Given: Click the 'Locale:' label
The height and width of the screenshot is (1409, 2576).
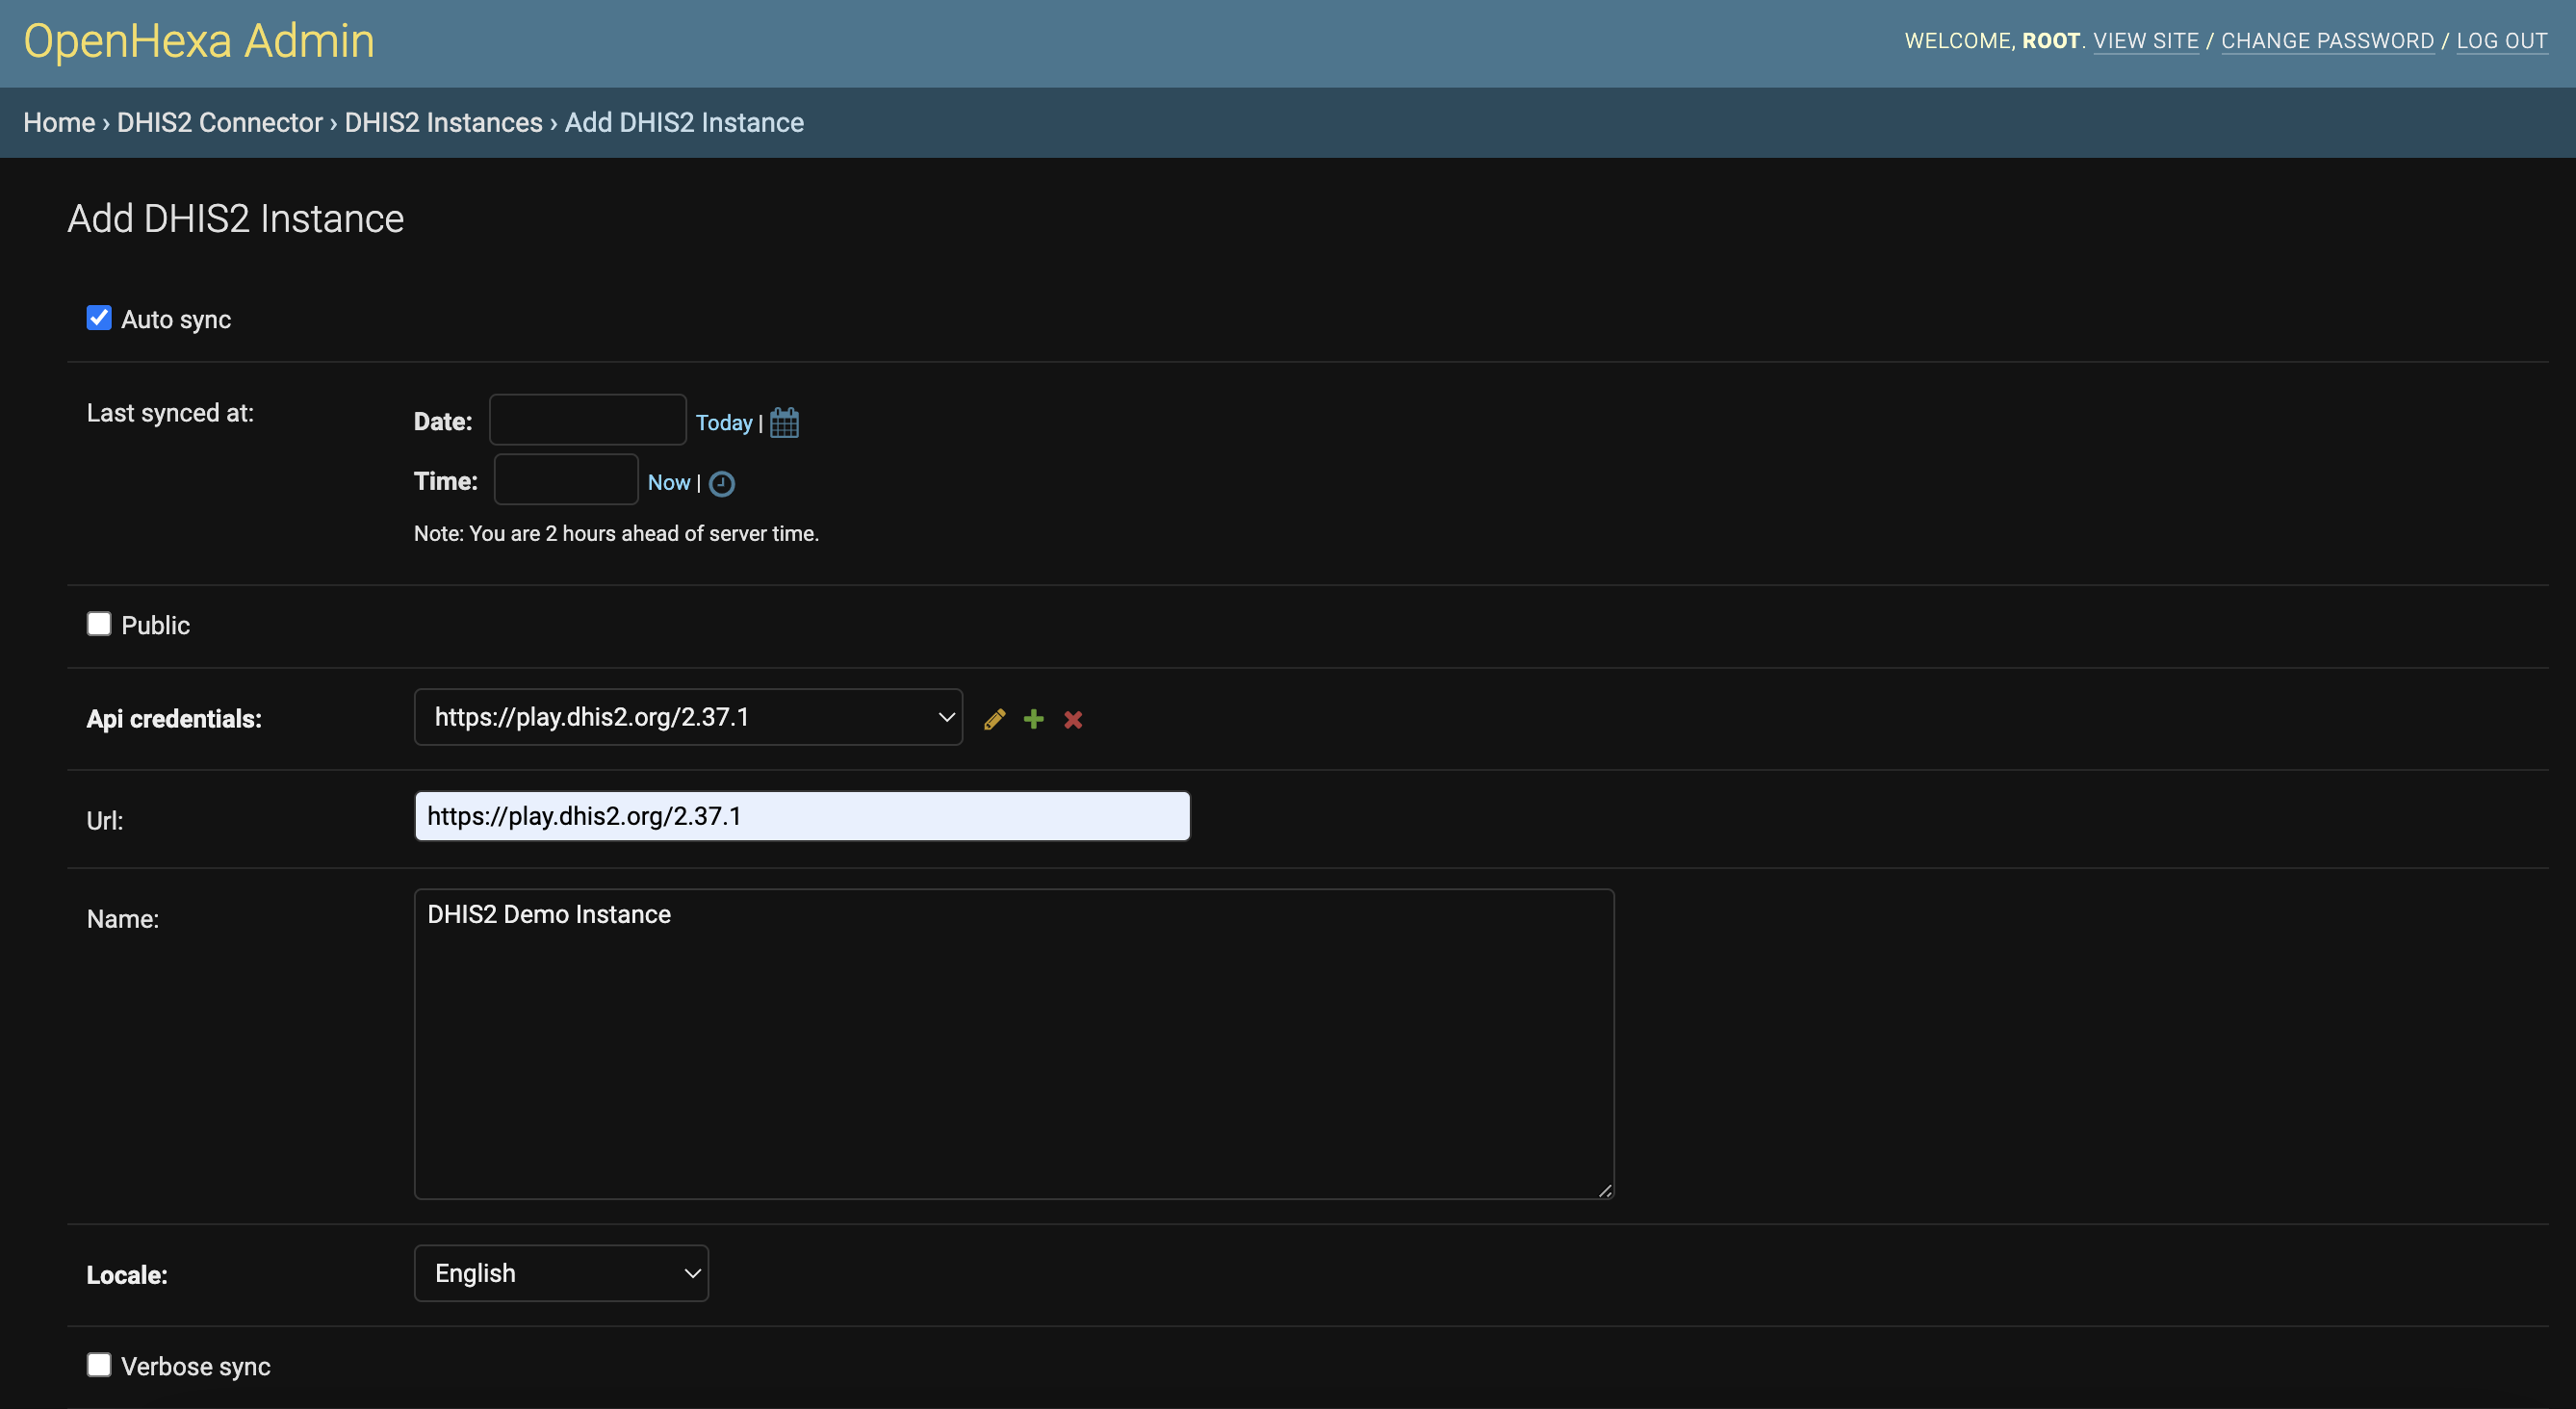Looking at the screenshot, I should tap(127, 1275).
